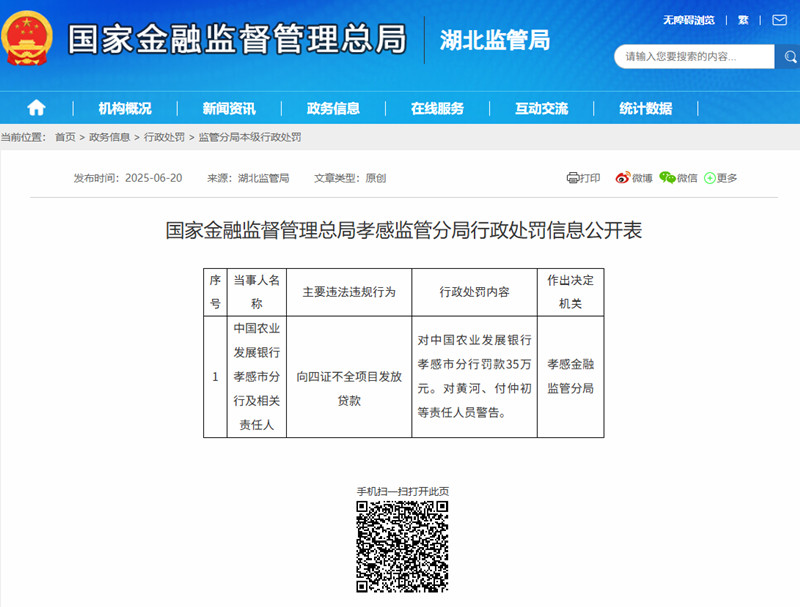Focus the search input field
The image size is (800, 607).
(694, 57)
